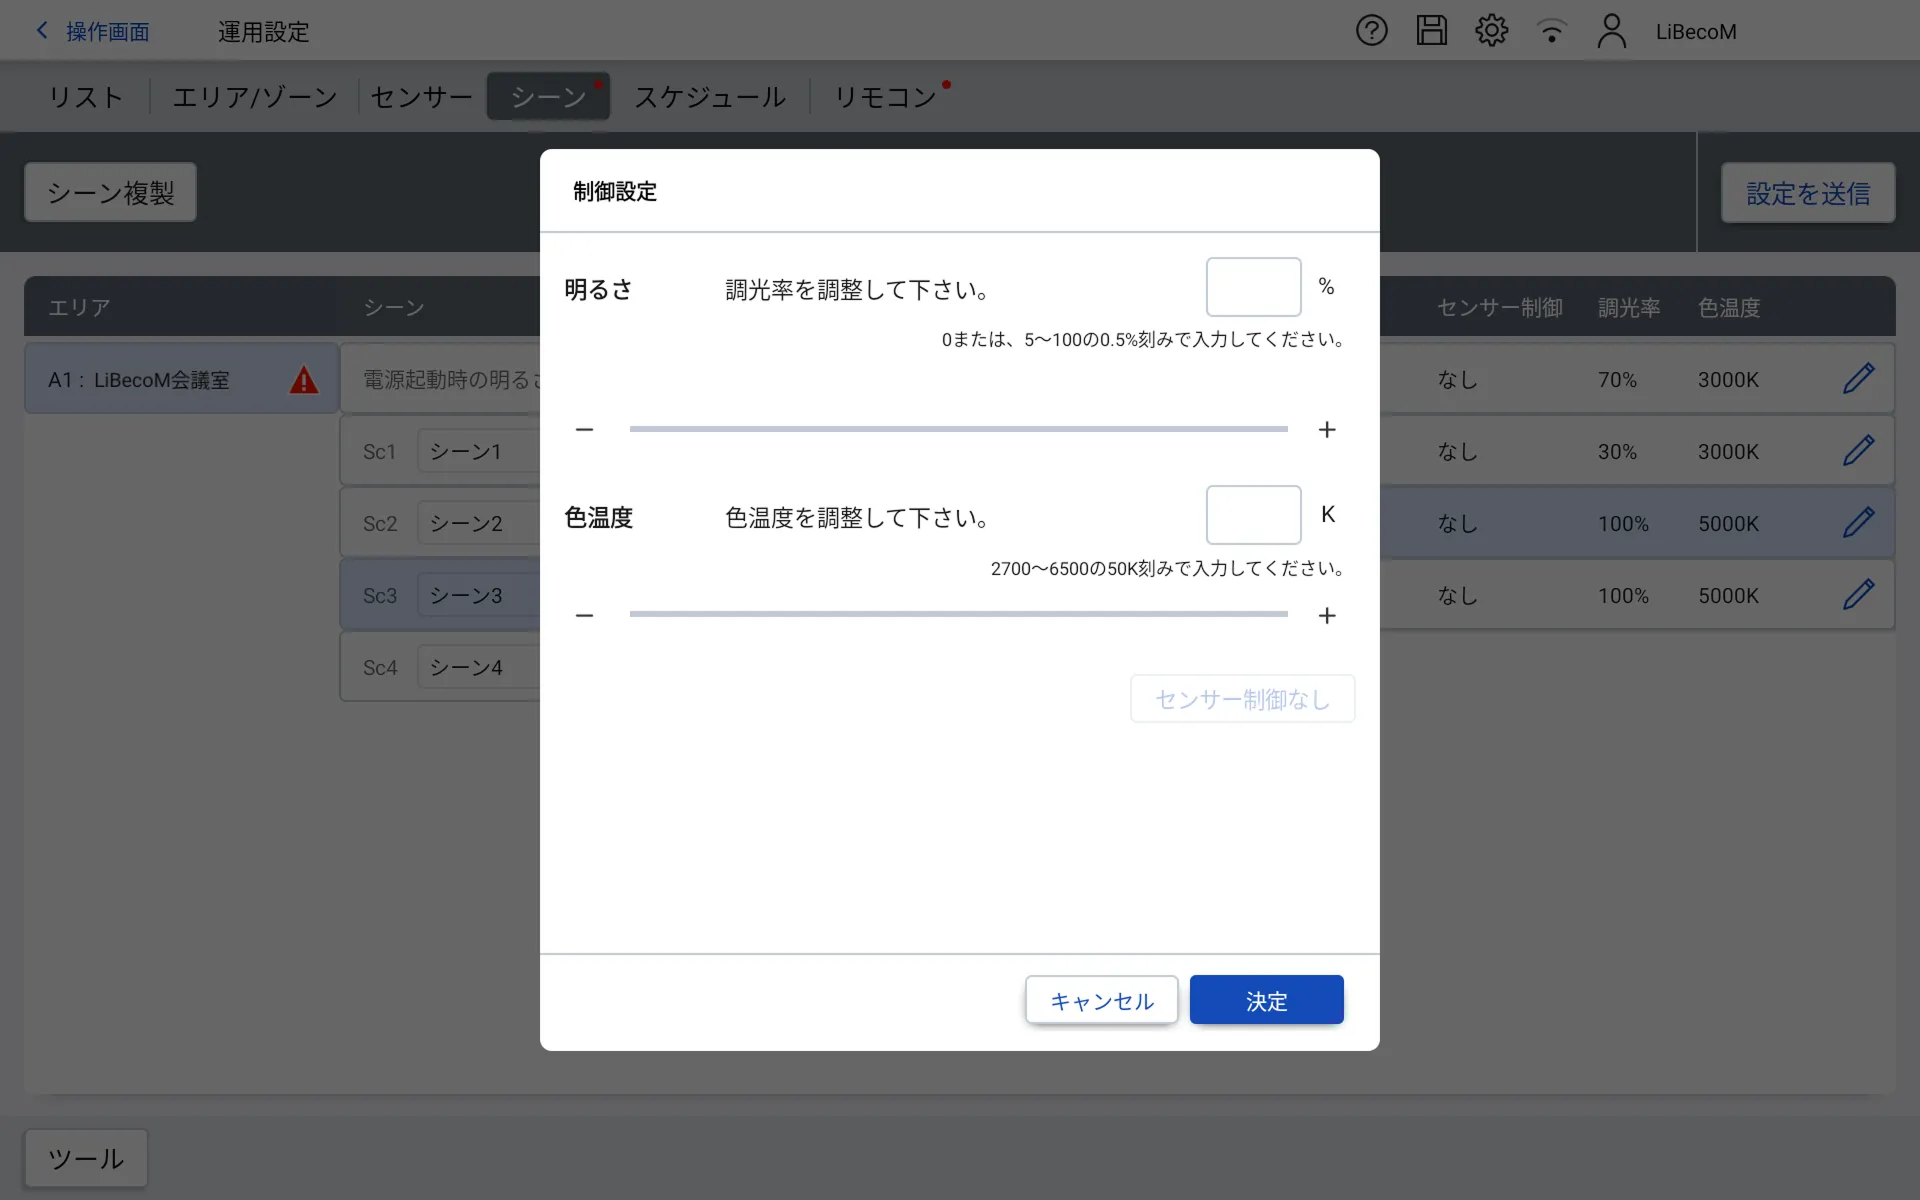Increase brightness with the plus button
The height and width of the screenshot is (1200, 1920).
tap(1327, 430)
